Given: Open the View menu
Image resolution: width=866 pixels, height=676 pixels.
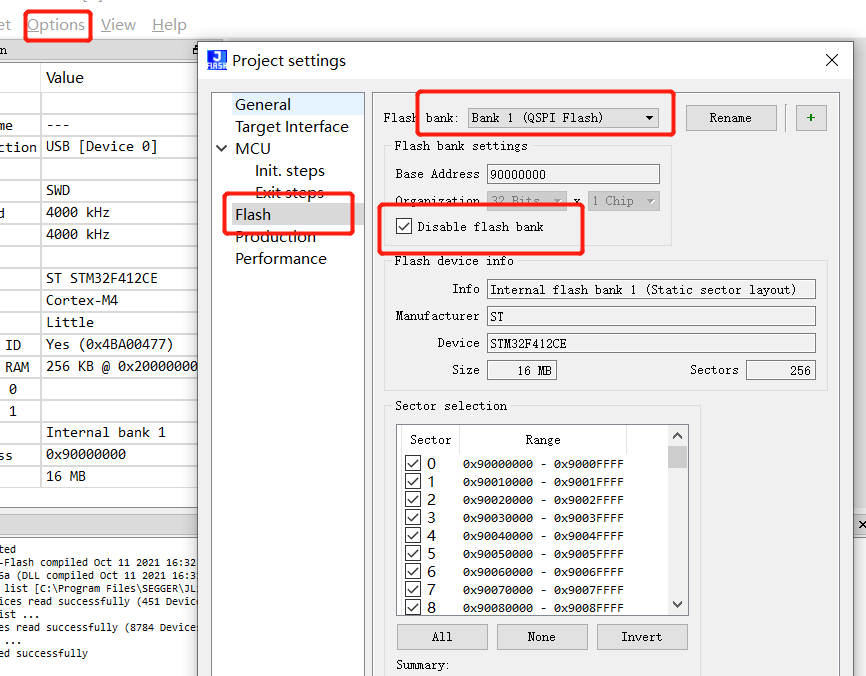Looking at the screenshot, I should point(118,24).
